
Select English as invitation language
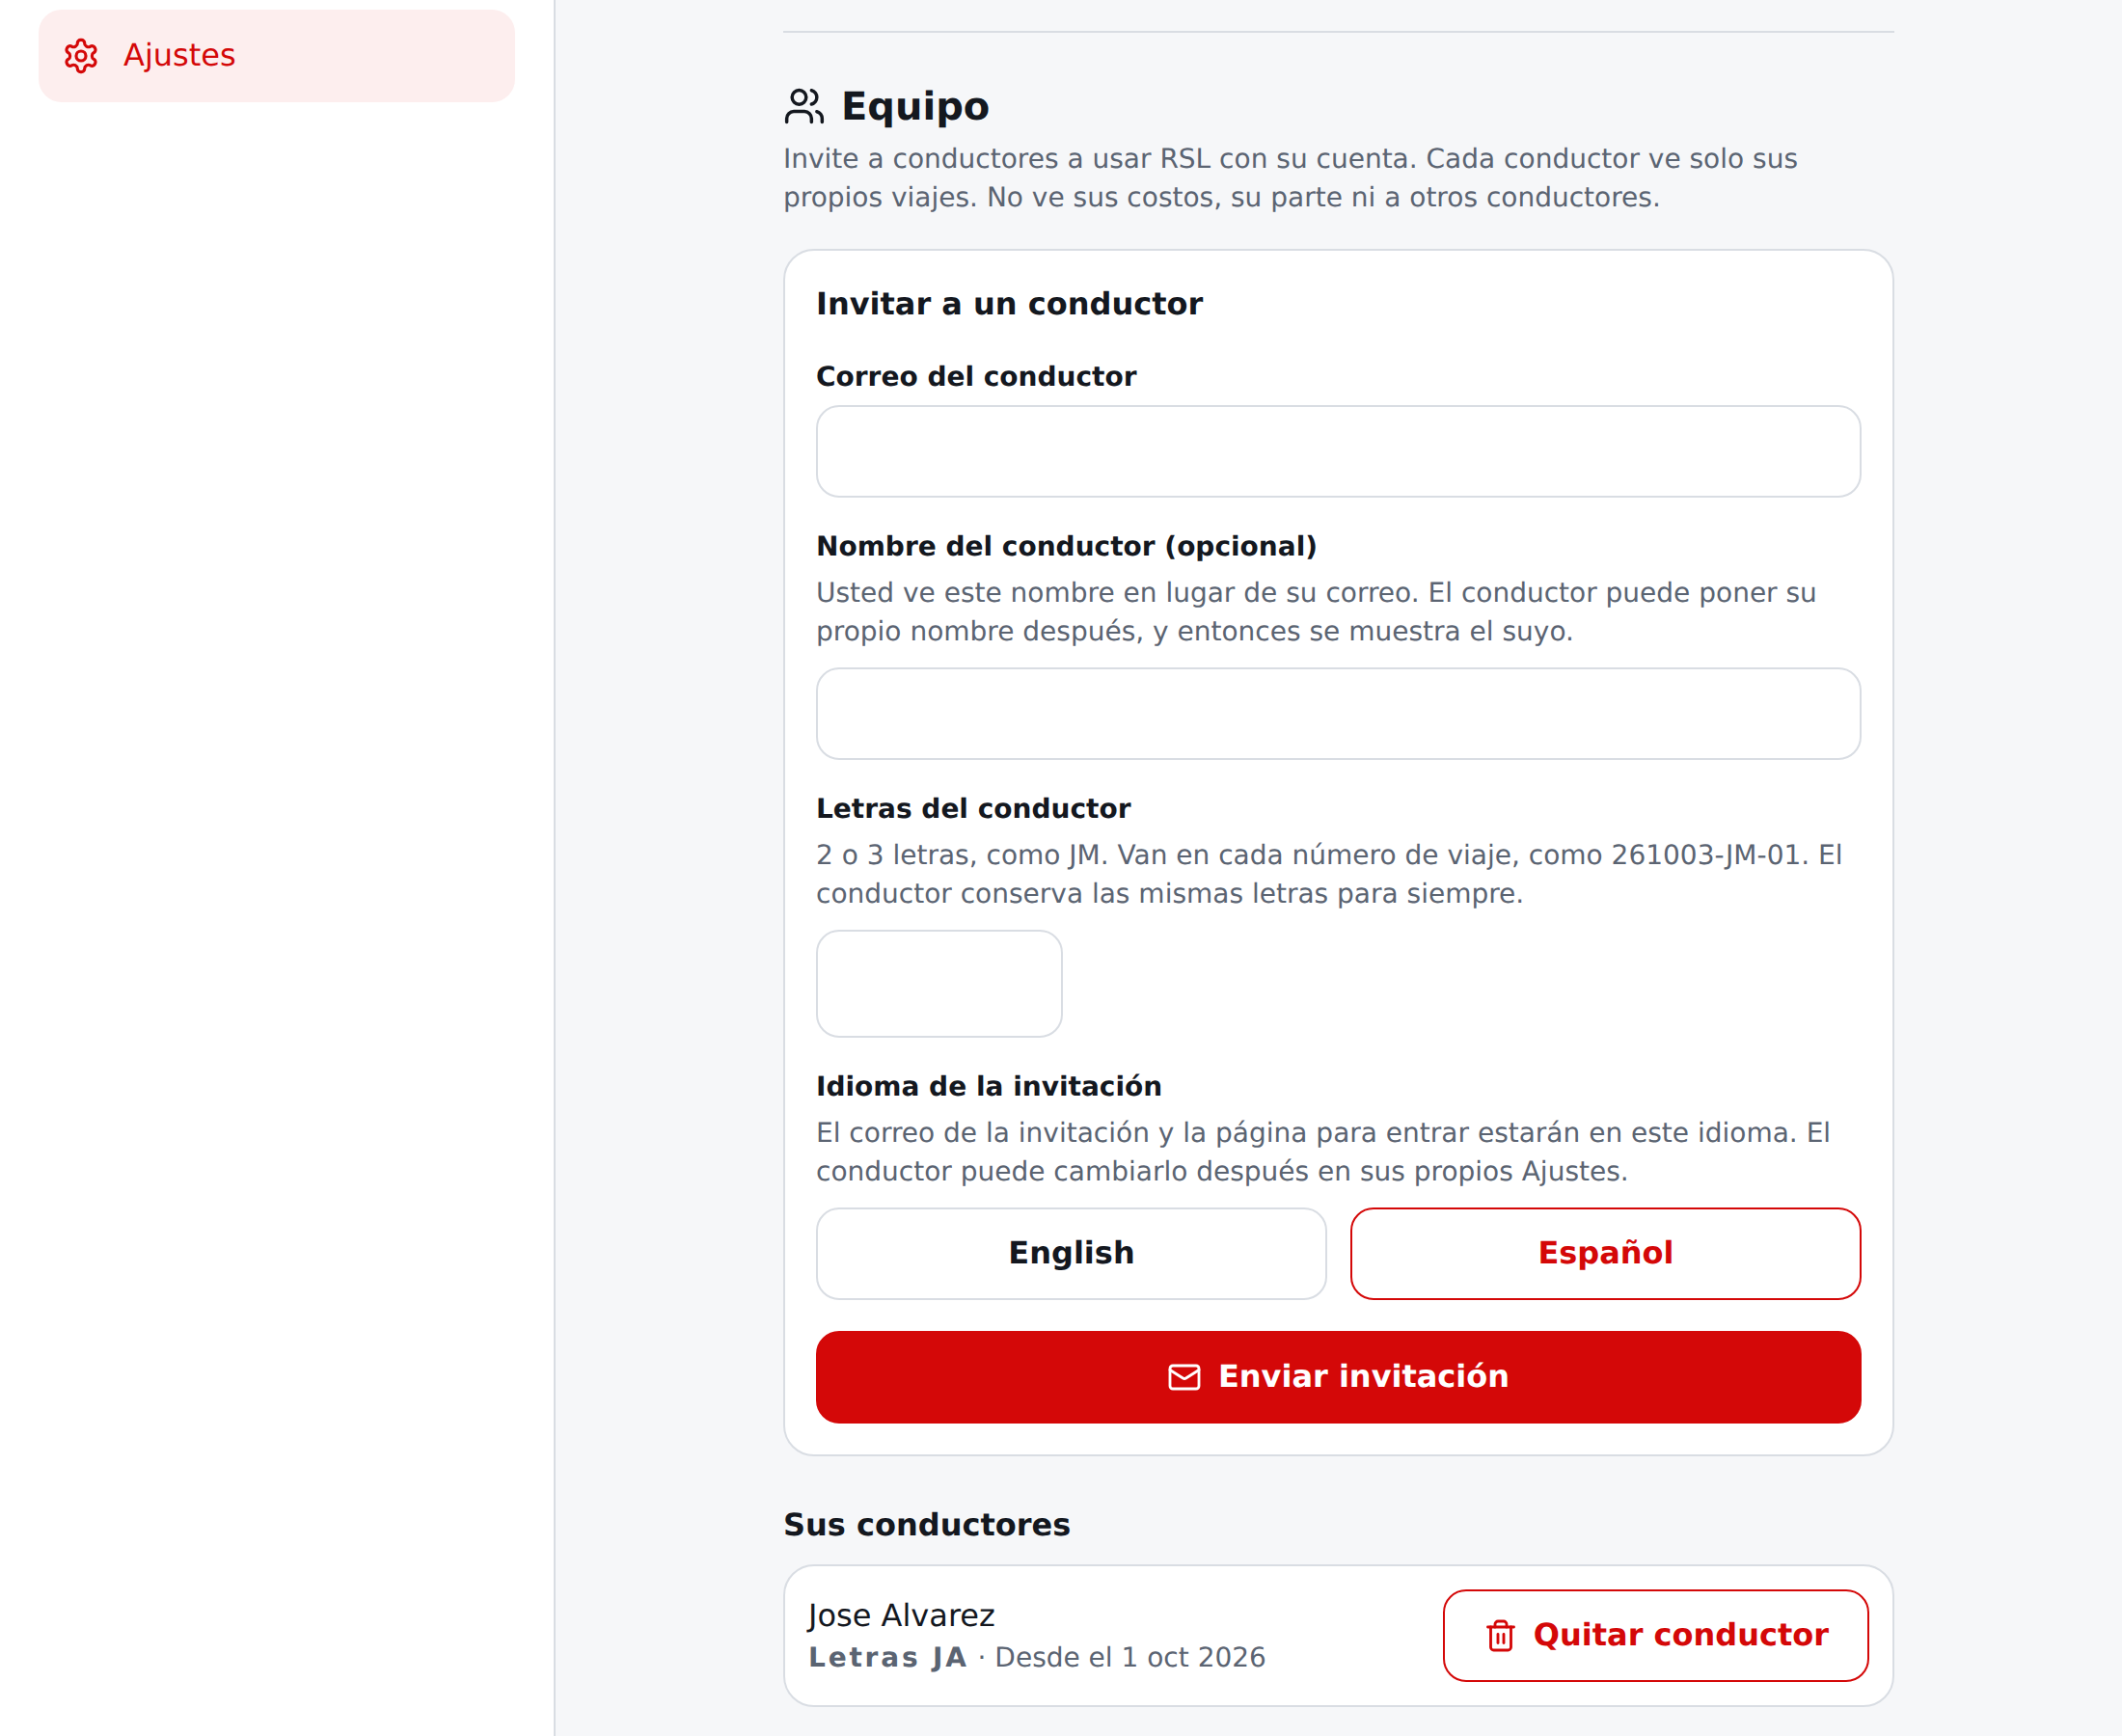click(1071, 1254)
